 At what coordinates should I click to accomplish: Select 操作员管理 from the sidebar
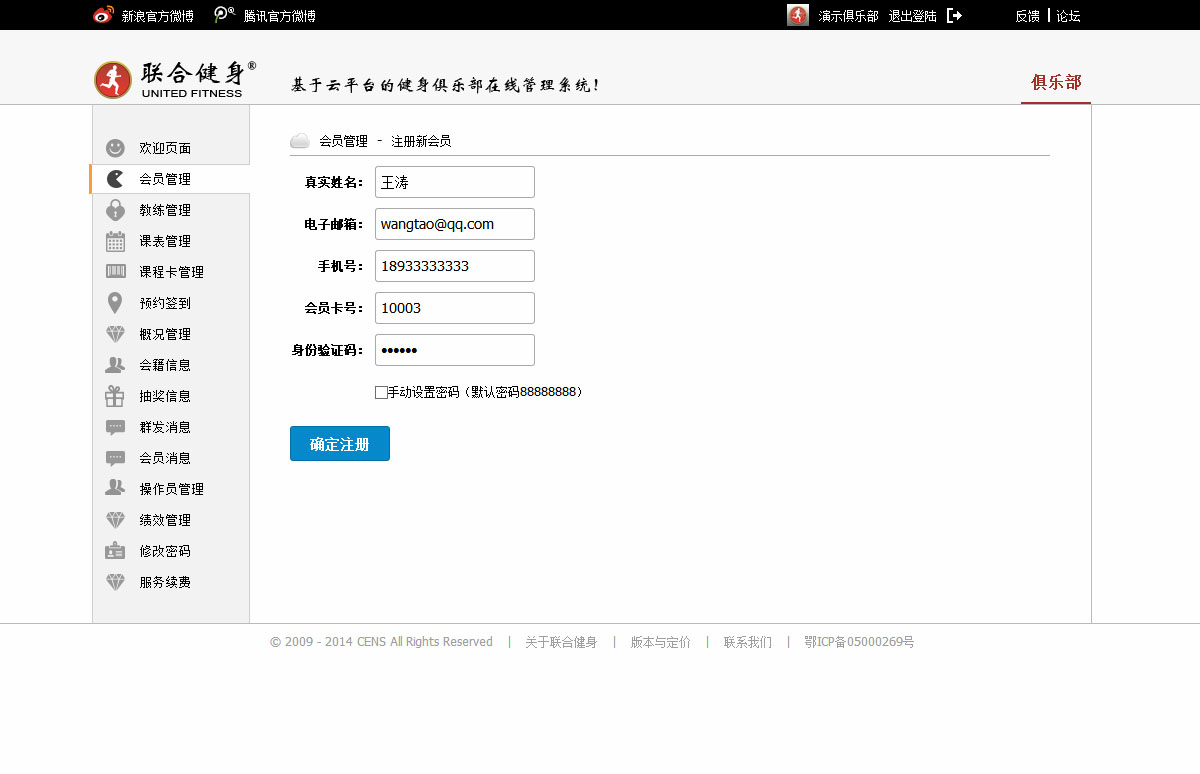[171, 489]
